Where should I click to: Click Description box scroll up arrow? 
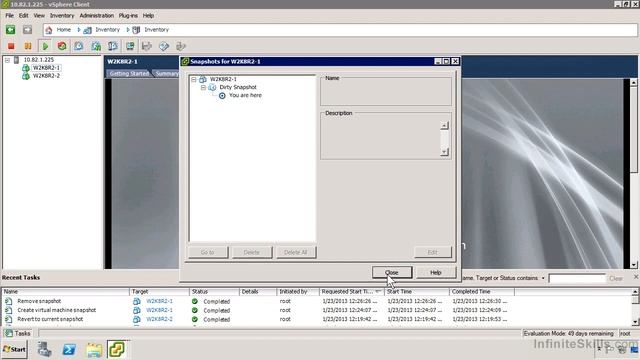point(444,126)
